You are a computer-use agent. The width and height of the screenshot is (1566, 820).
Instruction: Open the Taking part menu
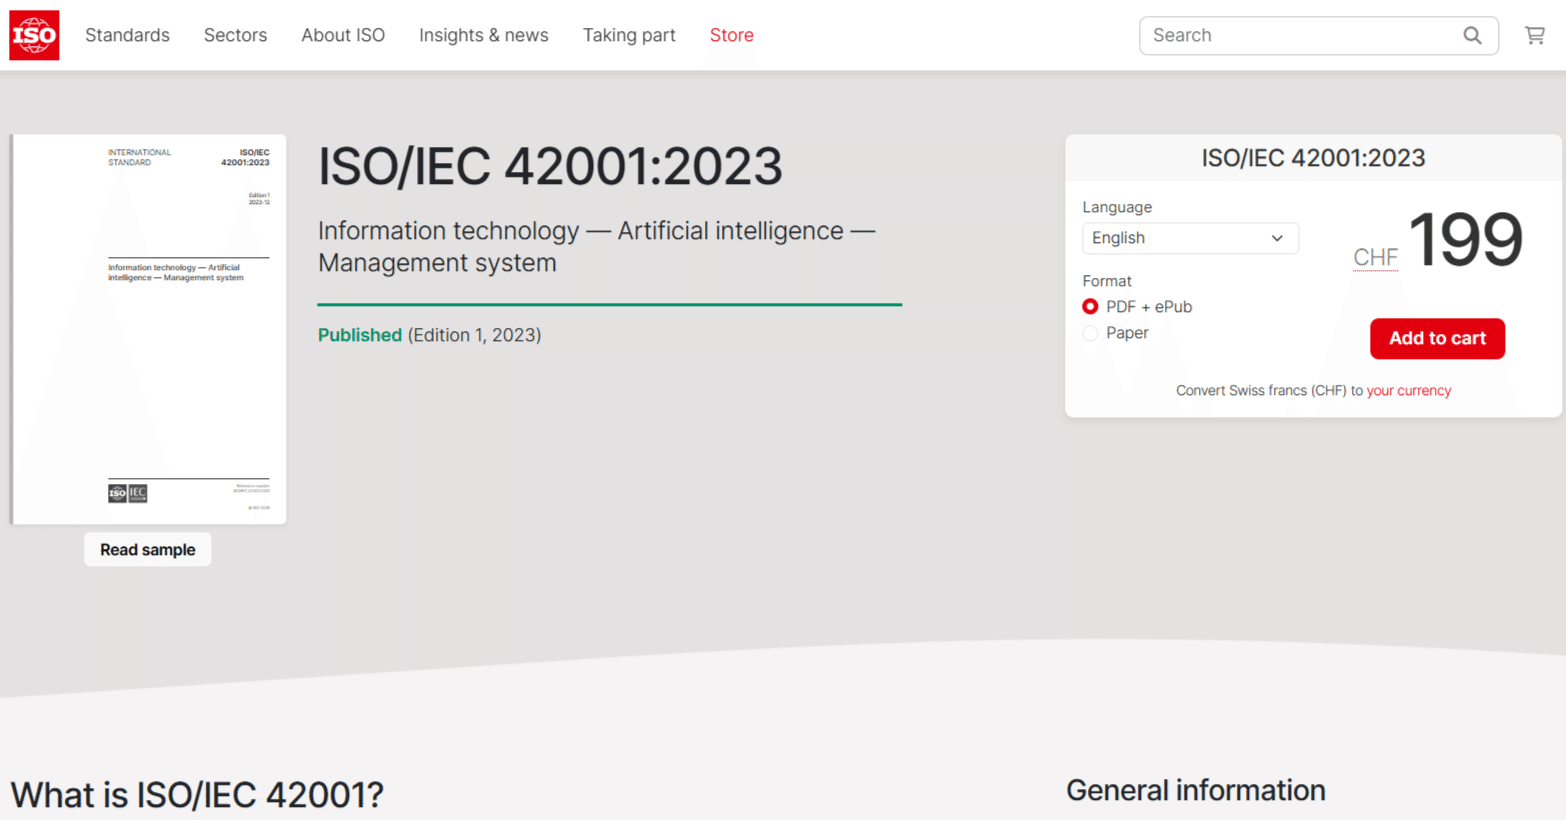(629, 35)
